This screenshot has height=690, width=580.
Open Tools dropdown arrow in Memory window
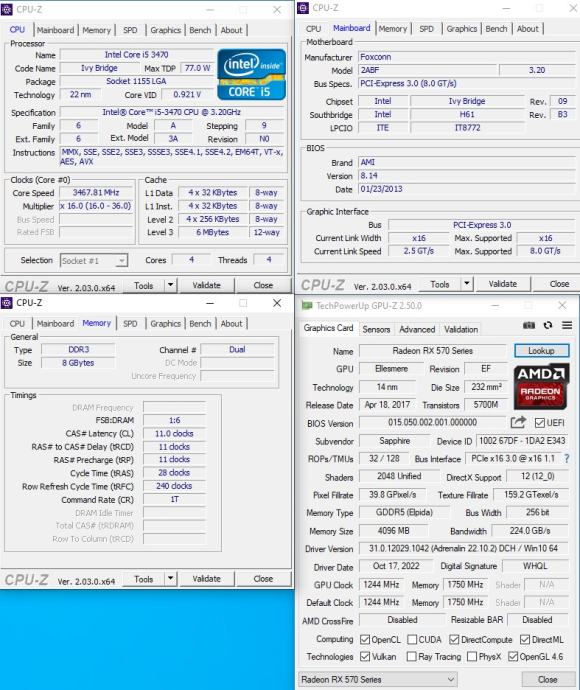170,579
